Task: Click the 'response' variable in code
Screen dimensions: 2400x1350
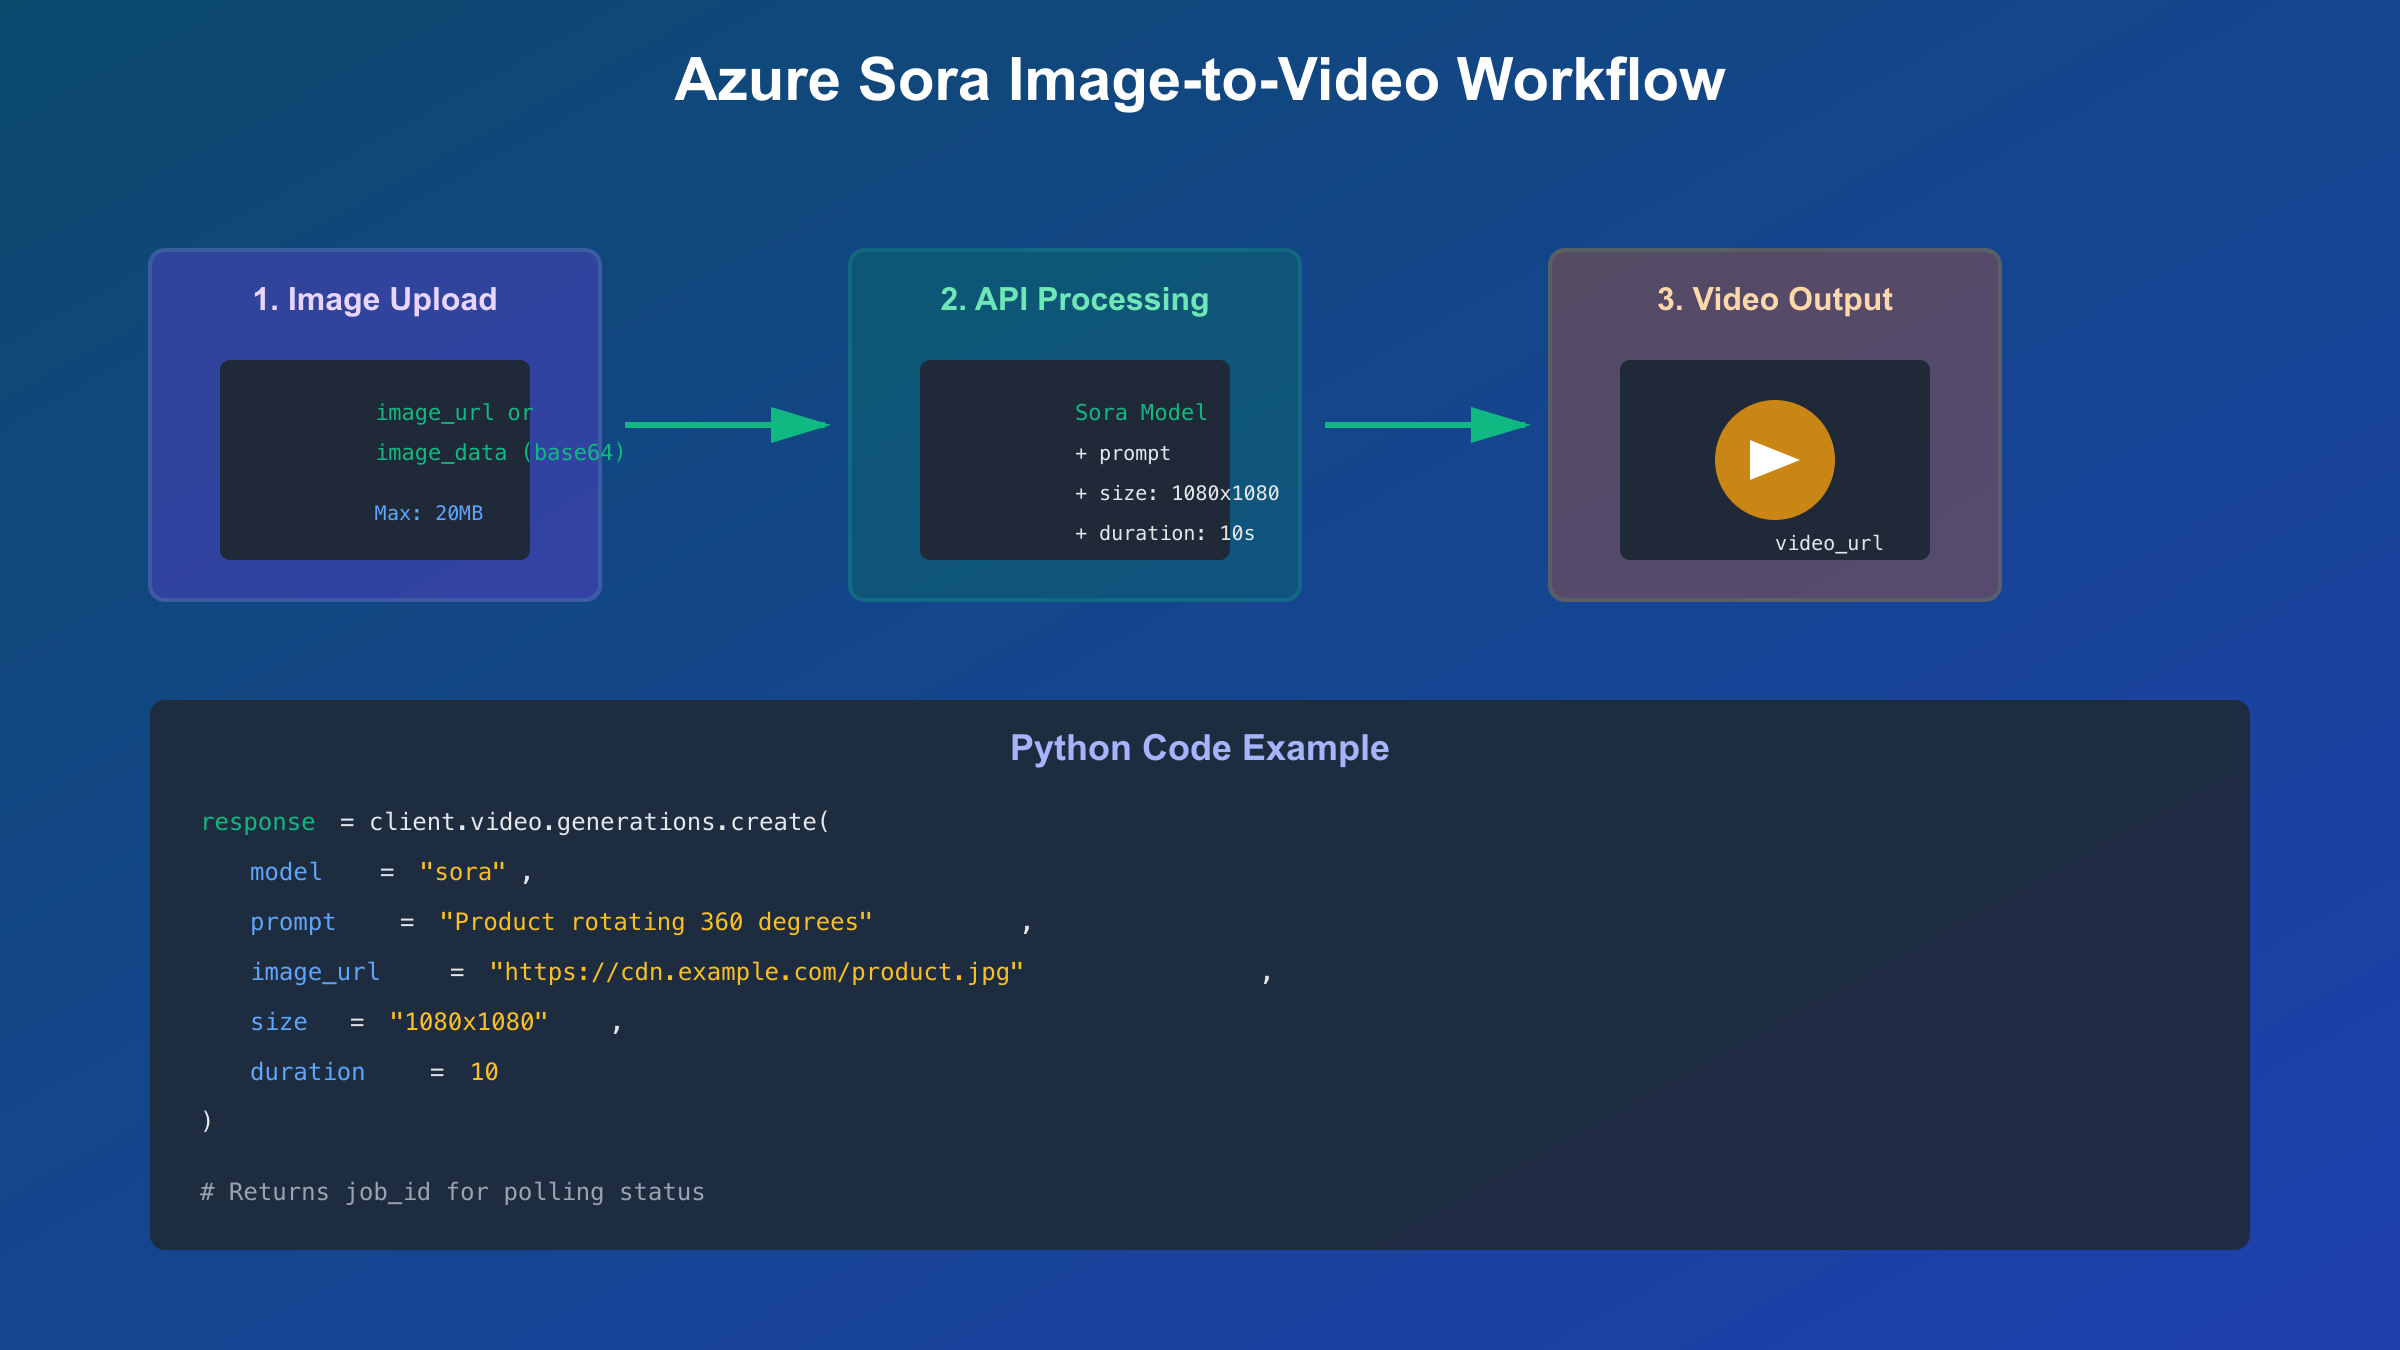Action: [x=258, y=822]
